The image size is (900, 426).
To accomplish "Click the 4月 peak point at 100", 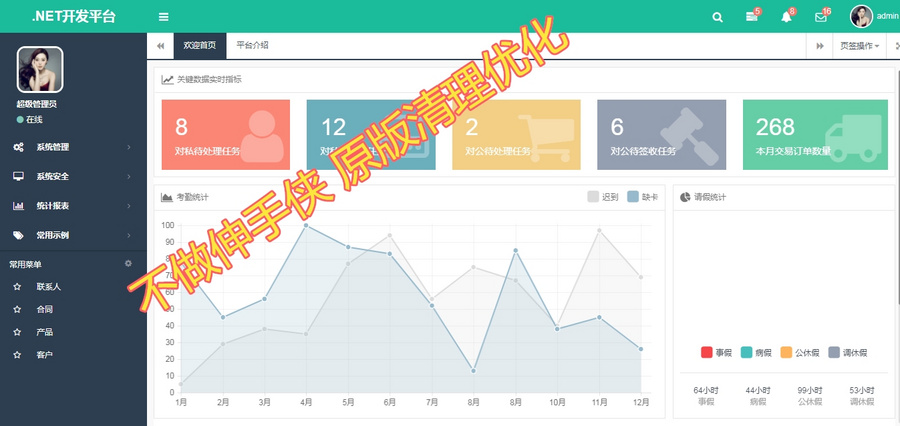I will (x=306, y=226).
